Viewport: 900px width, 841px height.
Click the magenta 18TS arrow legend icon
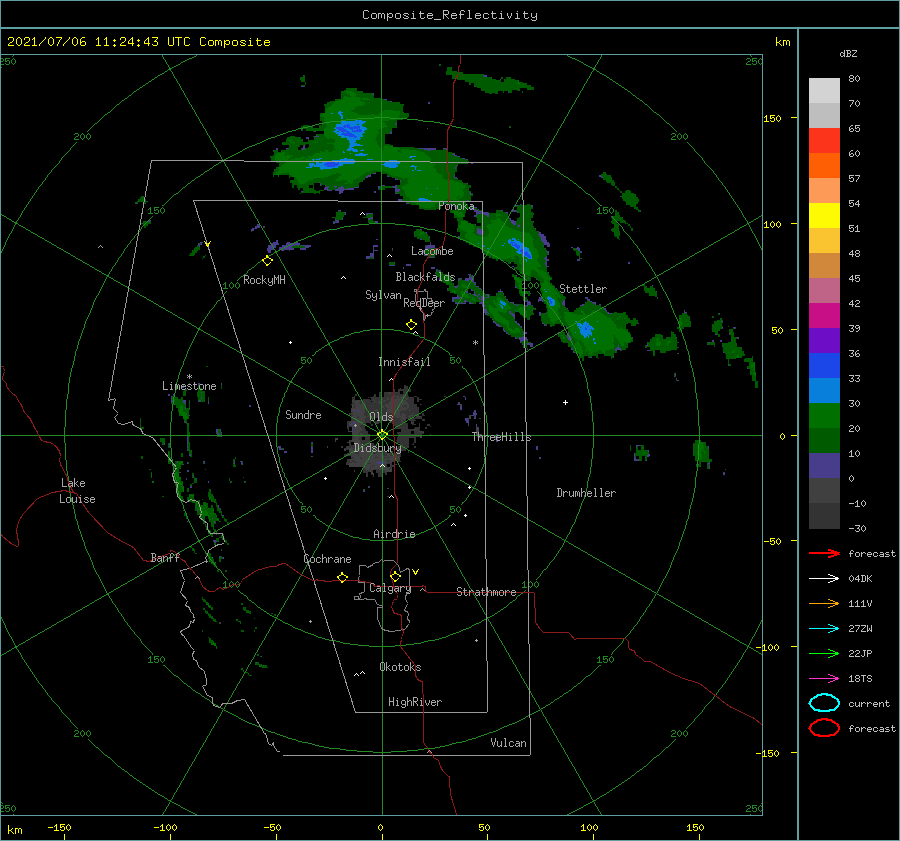824,679
